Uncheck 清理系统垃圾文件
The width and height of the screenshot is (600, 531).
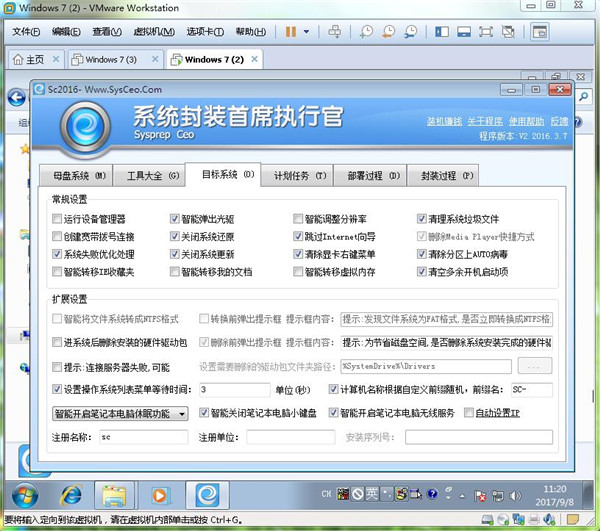coord(421,219)
